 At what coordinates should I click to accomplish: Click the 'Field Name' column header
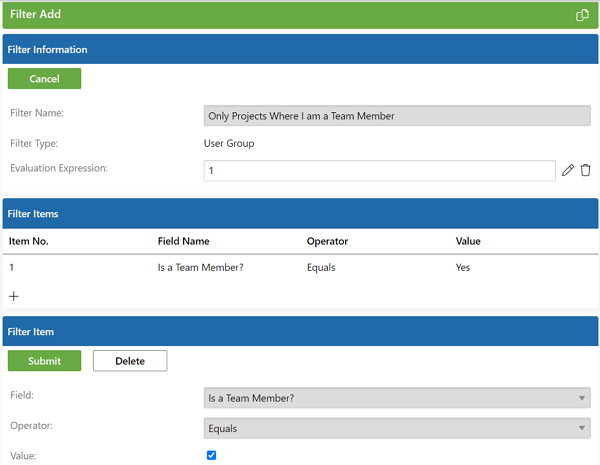point(184,241)
